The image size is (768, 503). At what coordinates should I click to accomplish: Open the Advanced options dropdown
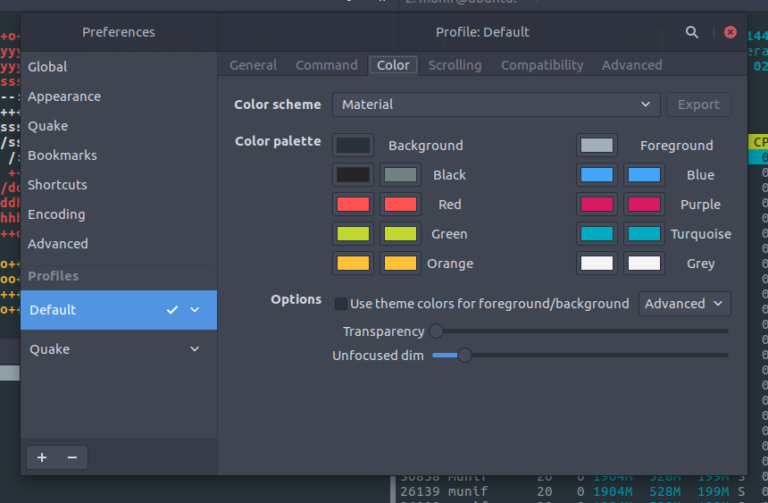click(x=684, y=304)
